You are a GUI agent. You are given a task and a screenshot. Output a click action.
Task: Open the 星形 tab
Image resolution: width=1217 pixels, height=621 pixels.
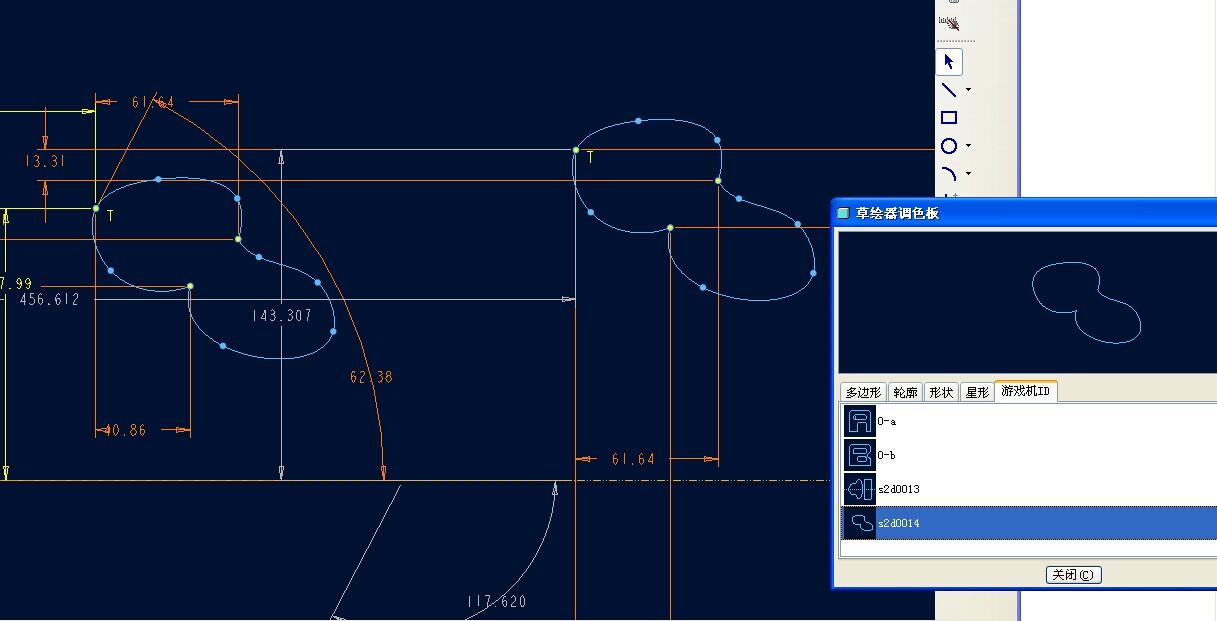(976, 391)
